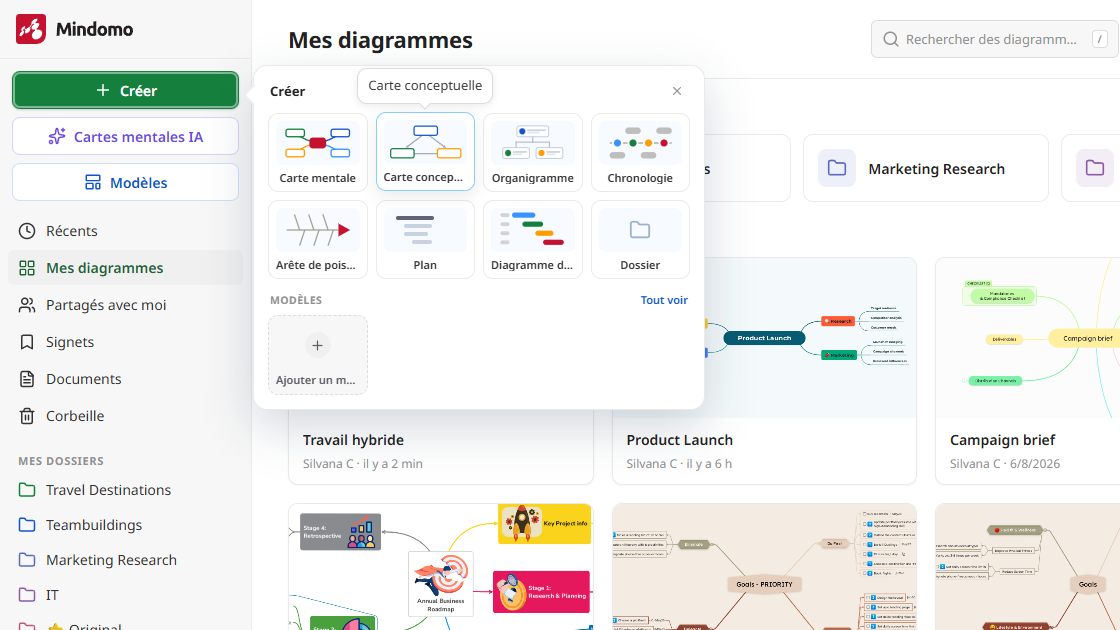Screen dimensions: 1120x630
Task: Create a new Carte conceptuelle
Action: point(425,152)
